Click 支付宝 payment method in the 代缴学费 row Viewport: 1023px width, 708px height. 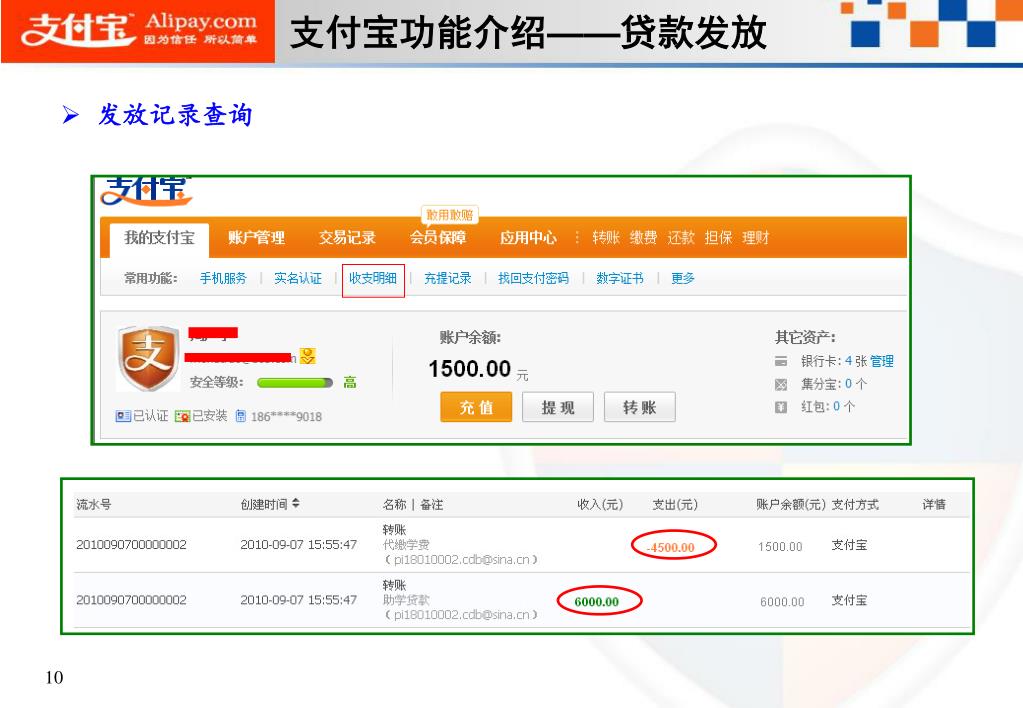tap(849, 545)
